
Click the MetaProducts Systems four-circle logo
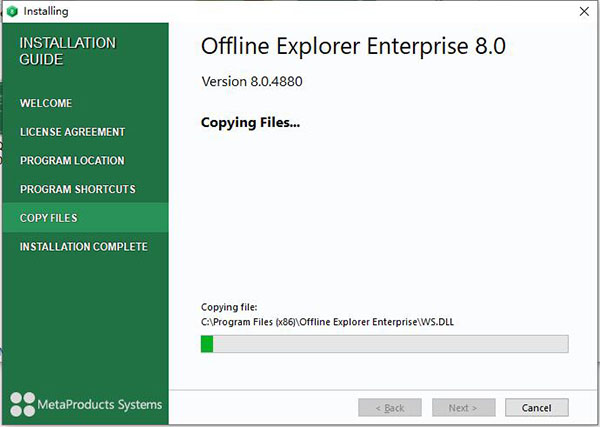coord(23,404)
